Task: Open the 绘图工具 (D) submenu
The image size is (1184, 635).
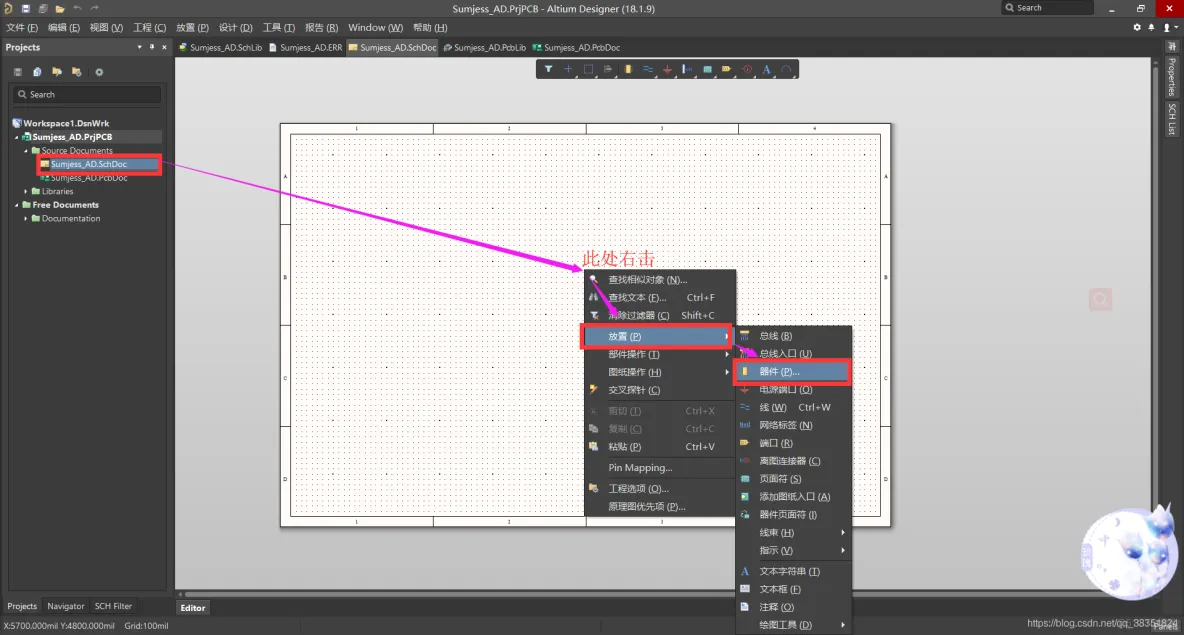Action: tap(794, 624)
